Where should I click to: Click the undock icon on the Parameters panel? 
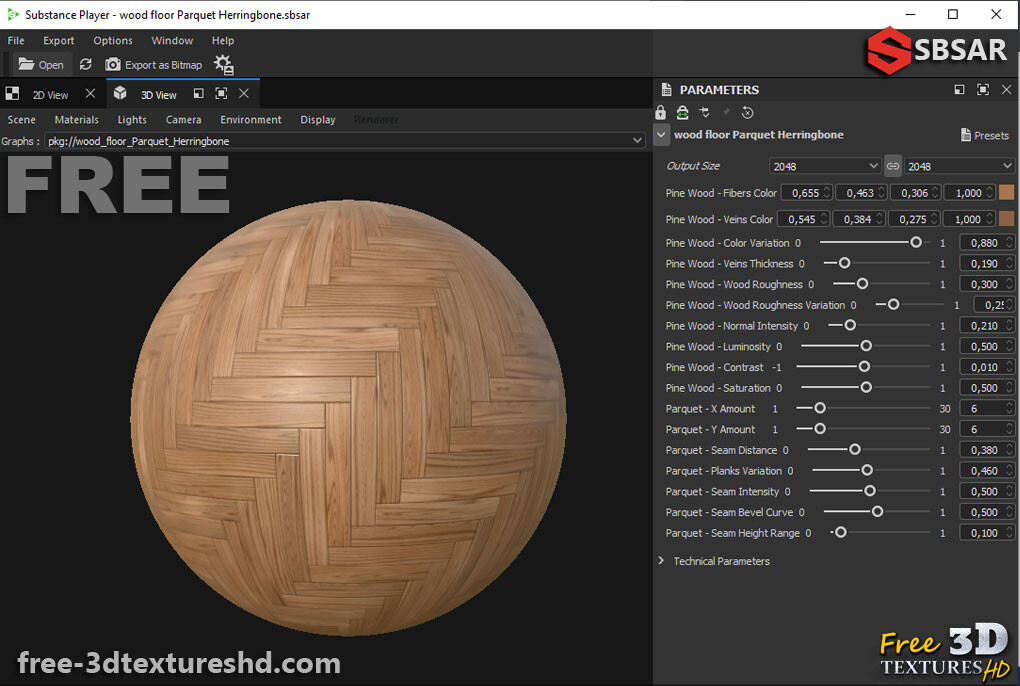[x=957, y=89]
